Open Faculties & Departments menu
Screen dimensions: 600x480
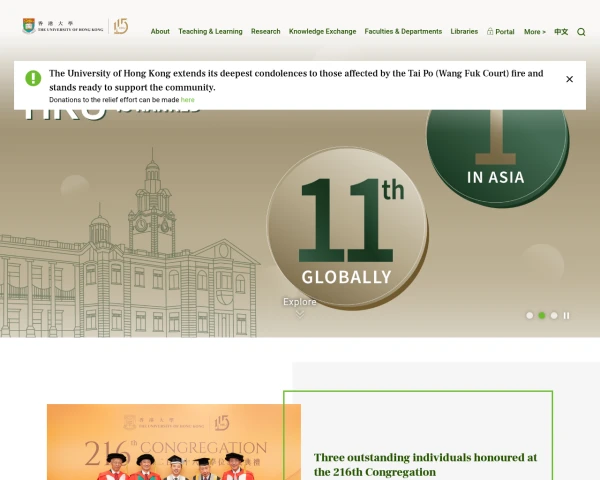point(403,31)
